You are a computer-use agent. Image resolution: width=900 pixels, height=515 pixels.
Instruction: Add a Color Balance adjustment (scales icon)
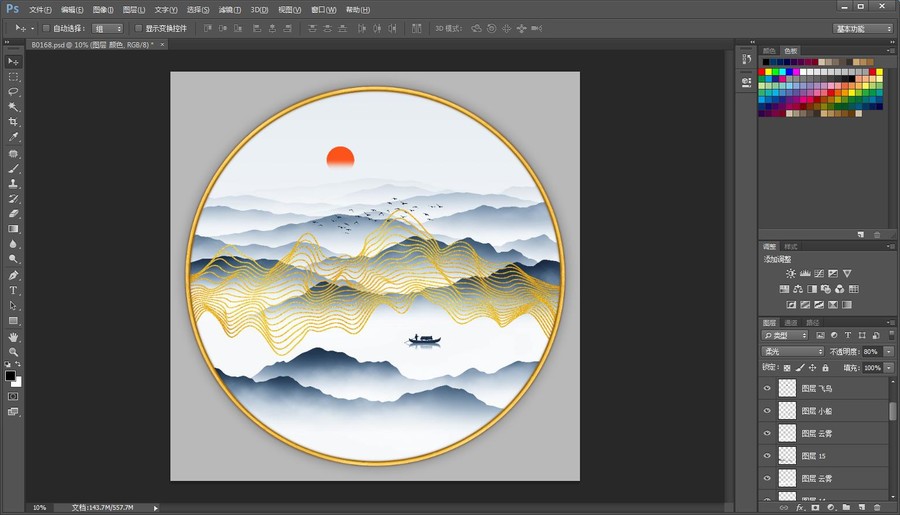pos(798,289)
